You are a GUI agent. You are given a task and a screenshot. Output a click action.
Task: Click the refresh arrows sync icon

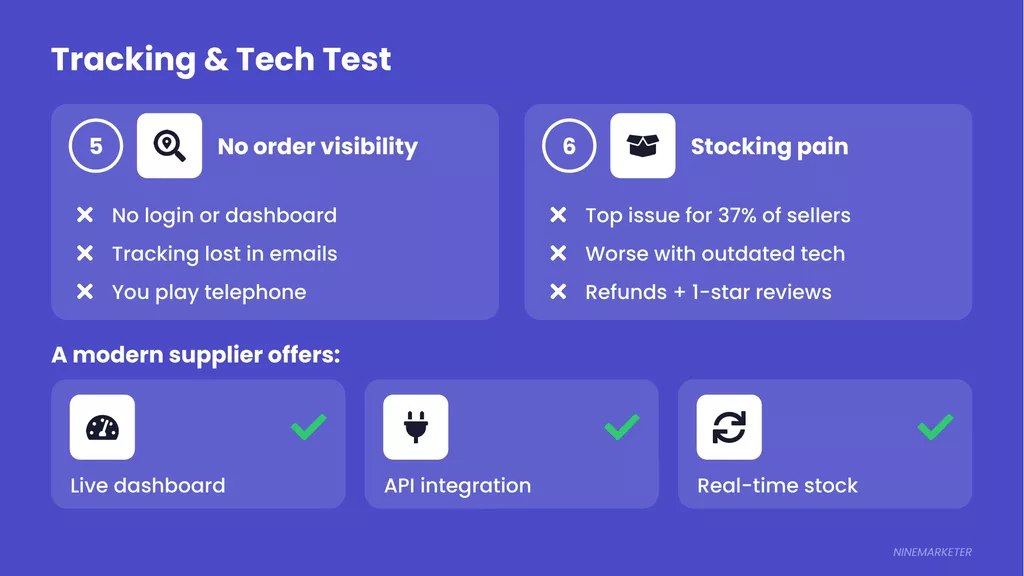pos(729,427)
